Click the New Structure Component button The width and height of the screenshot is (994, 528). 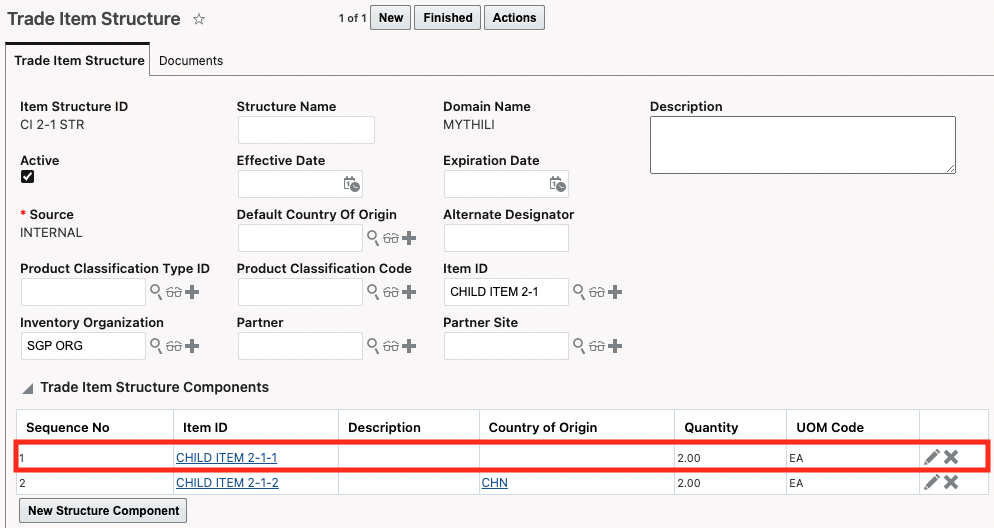[104, 511]
